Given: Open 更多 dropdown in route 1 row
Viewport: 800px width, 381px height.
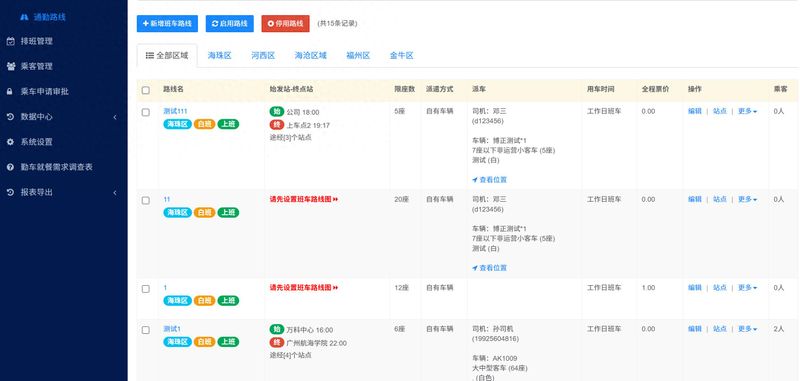Looking at the screenshot, I should point(747,288).
